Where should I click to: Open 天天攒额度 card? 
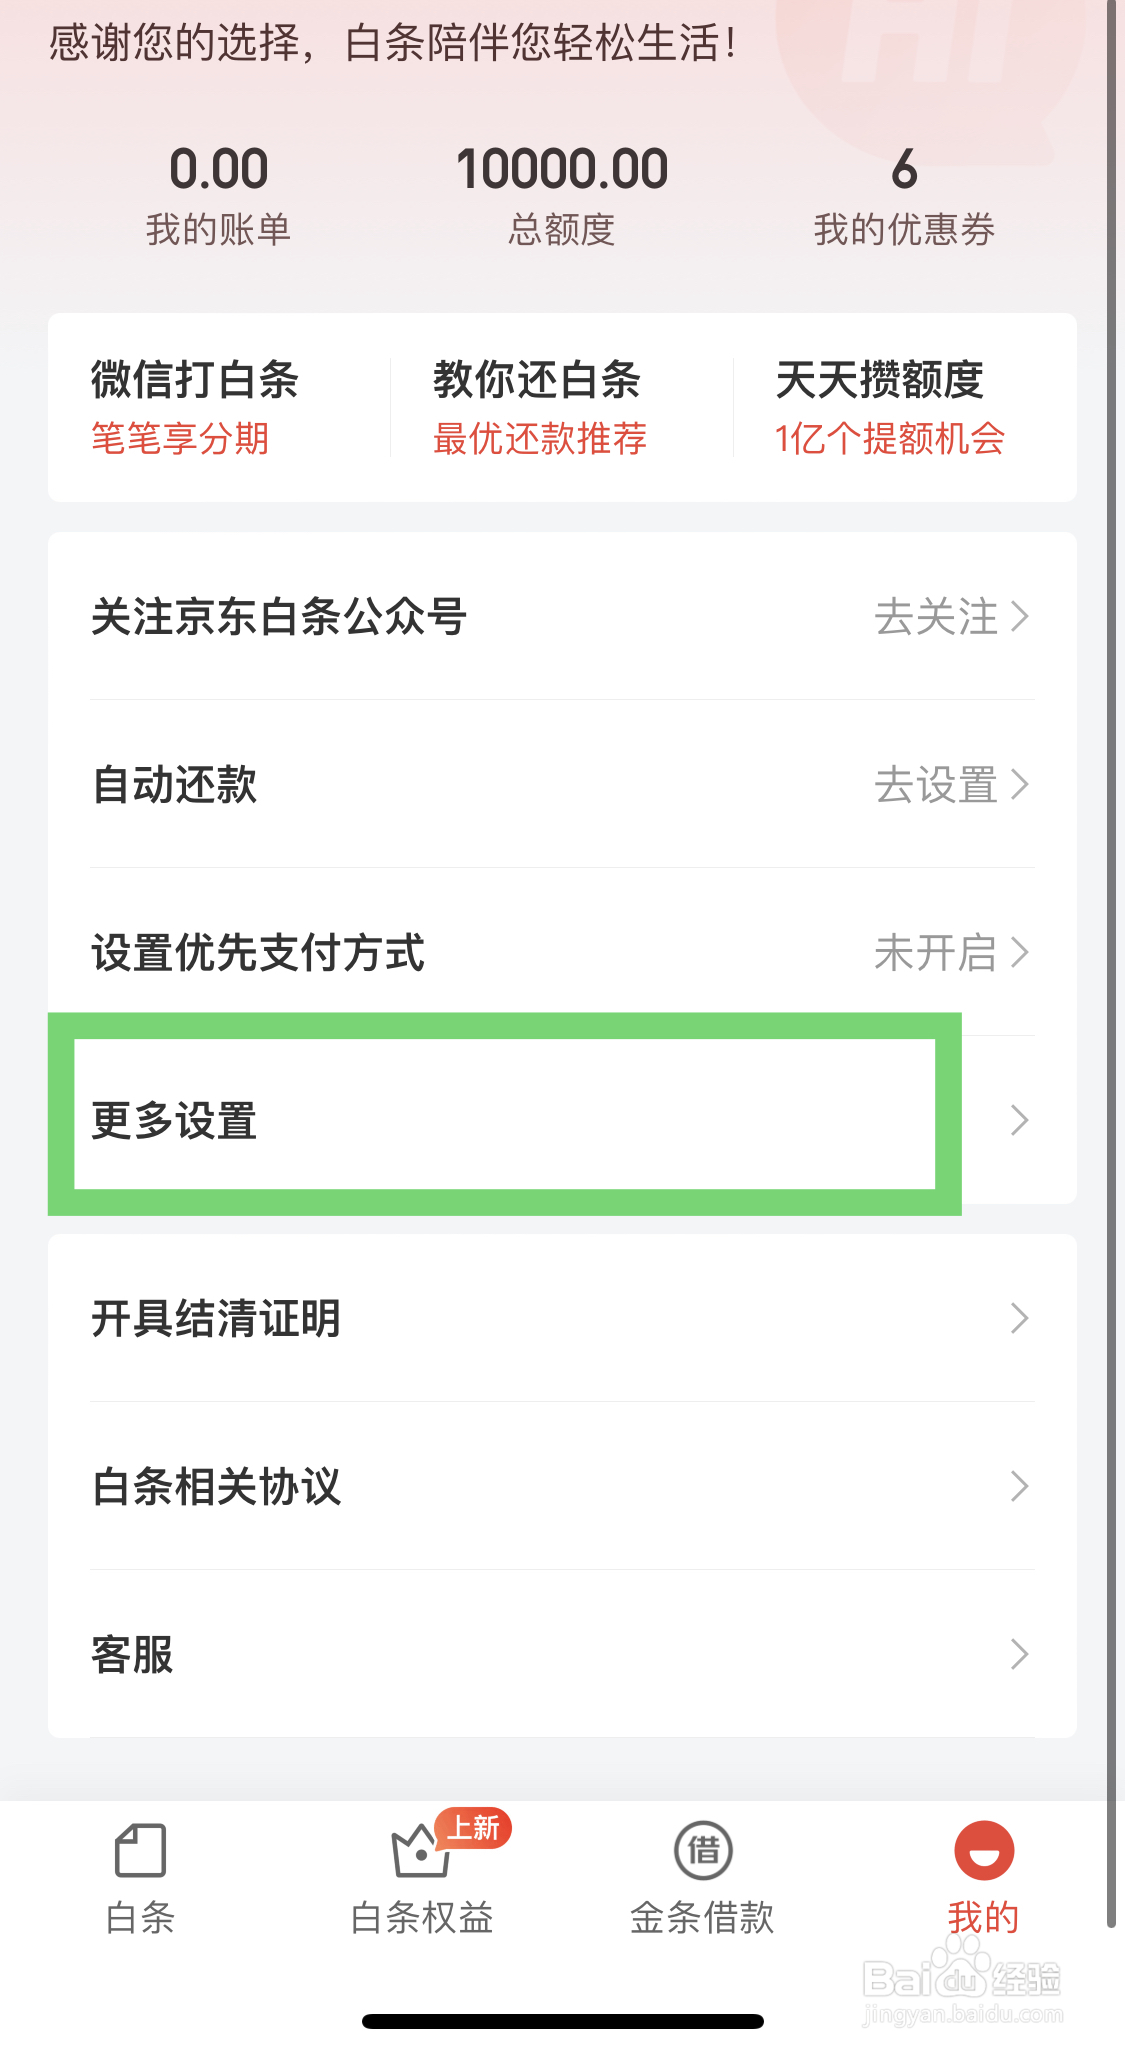[x=889, y=407]
